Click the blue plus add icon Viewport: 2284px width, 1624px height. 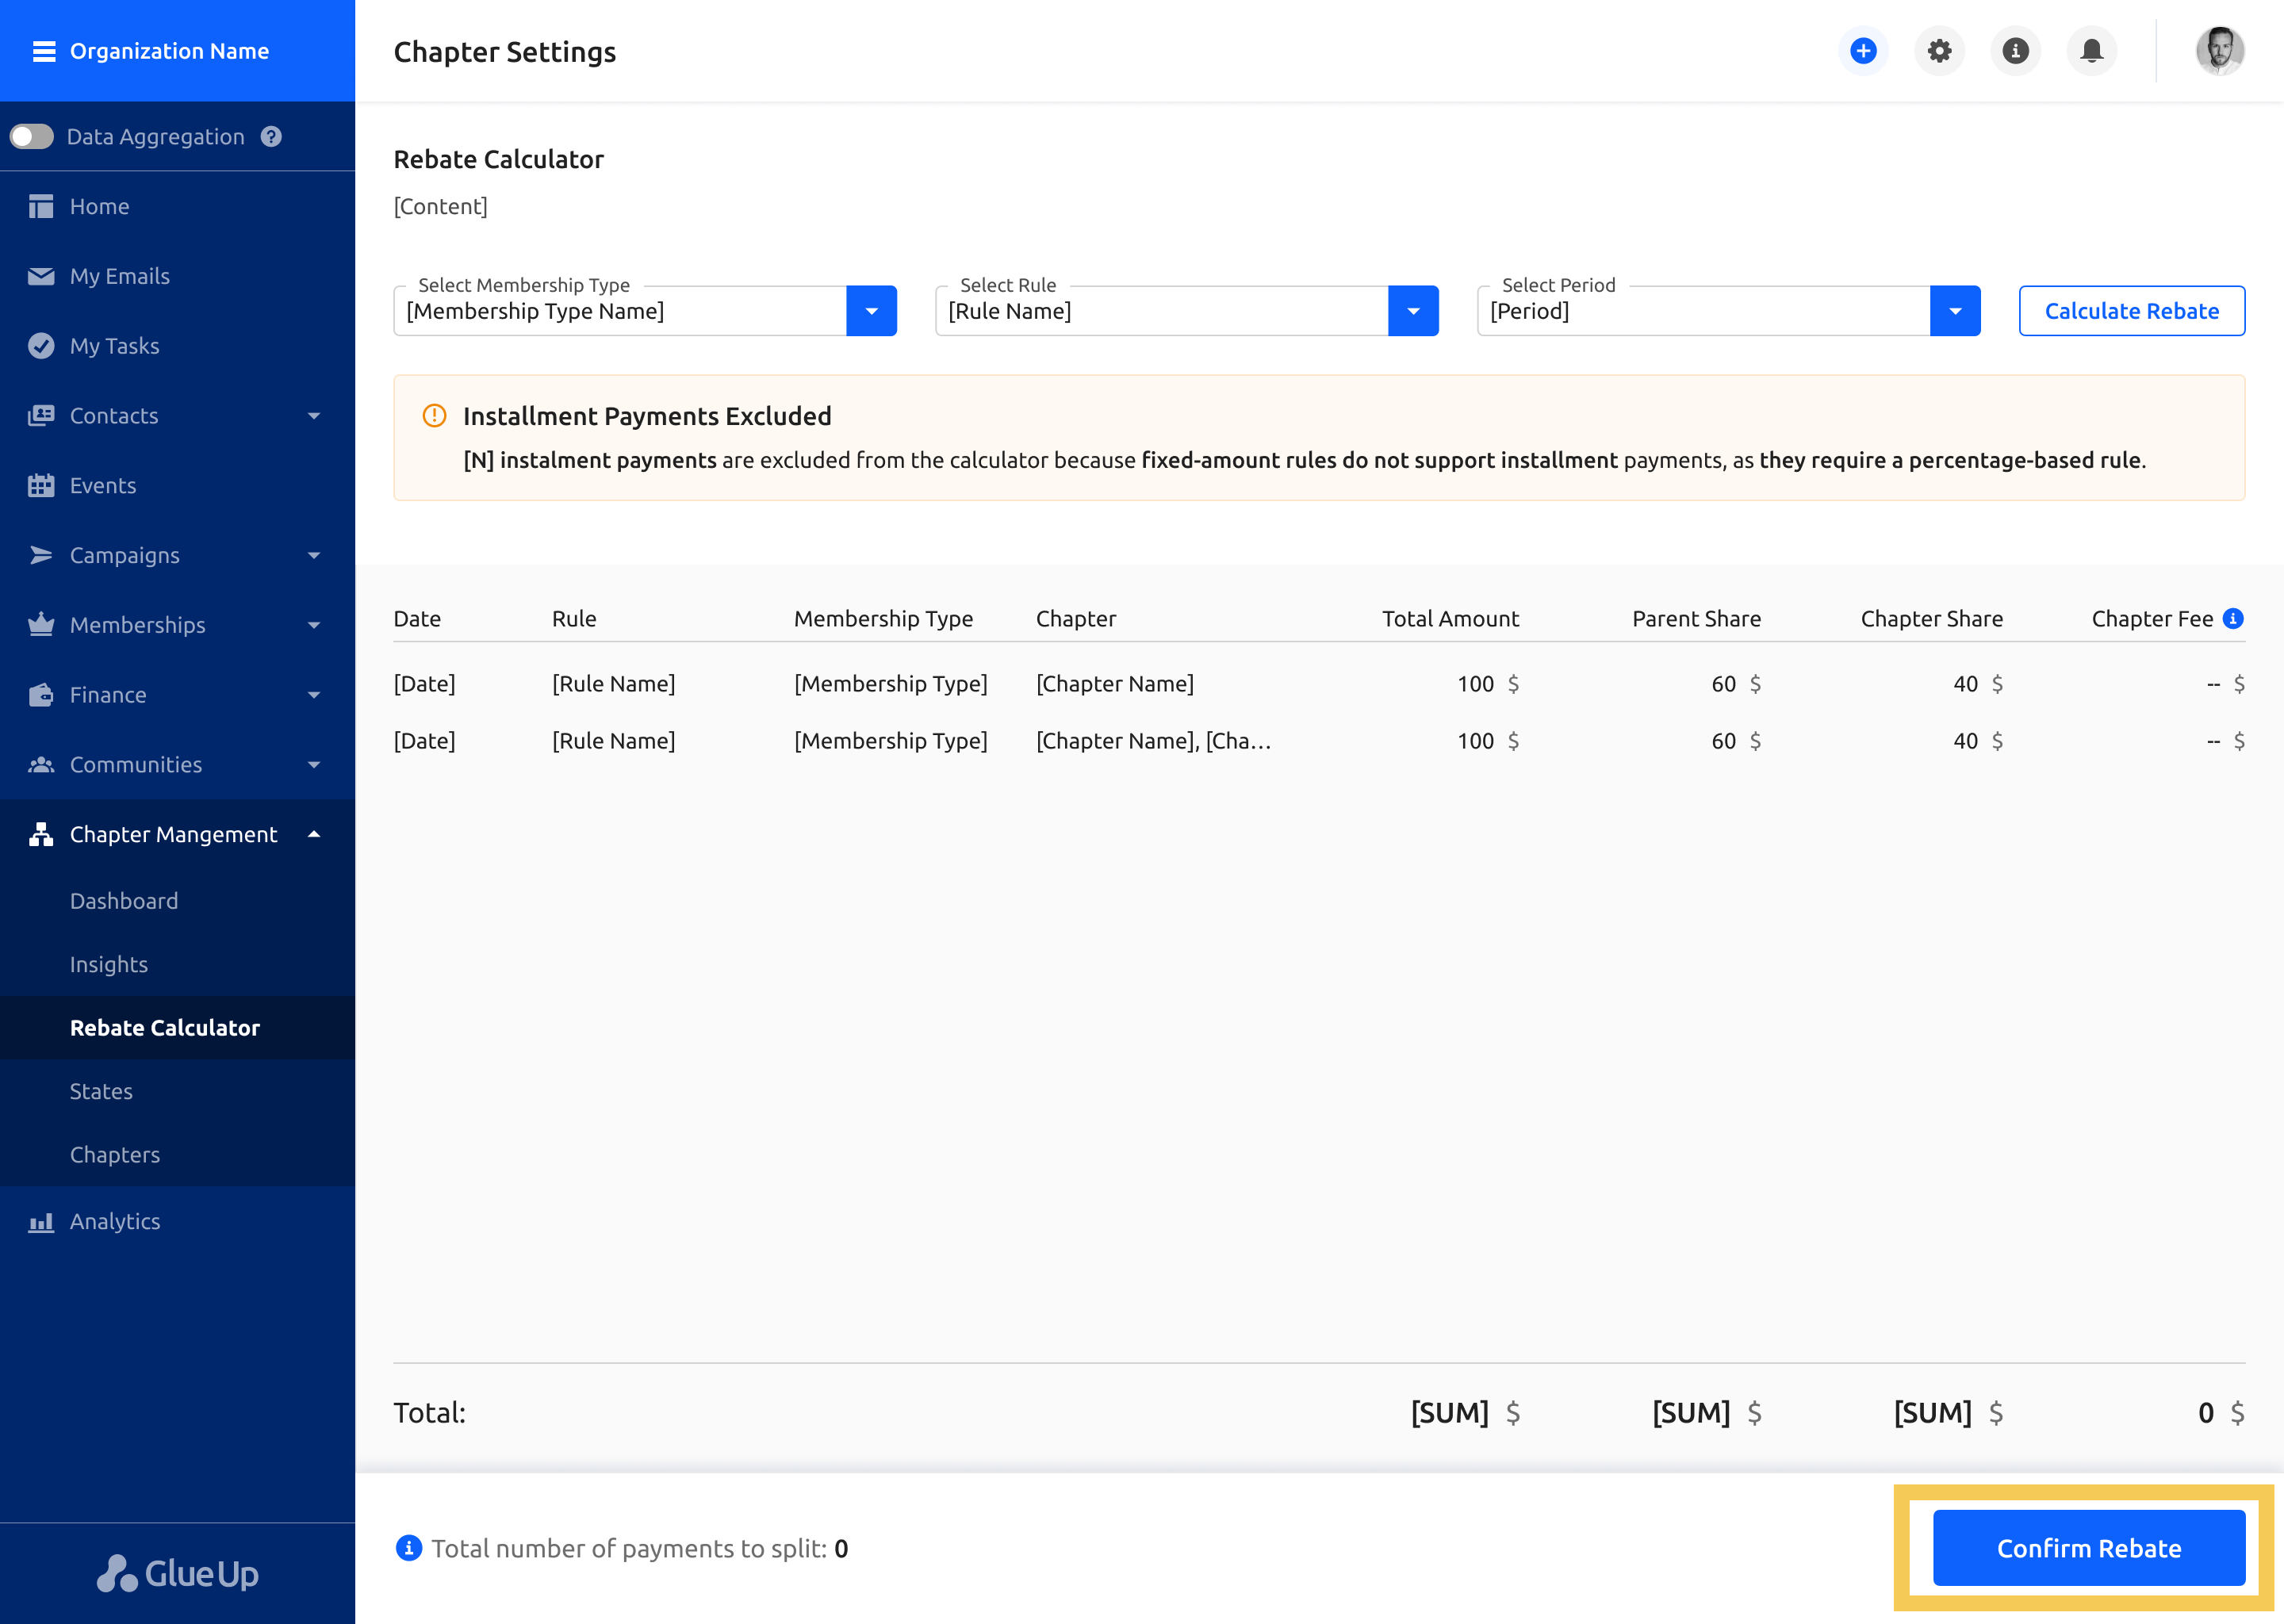pos(1863,51)
